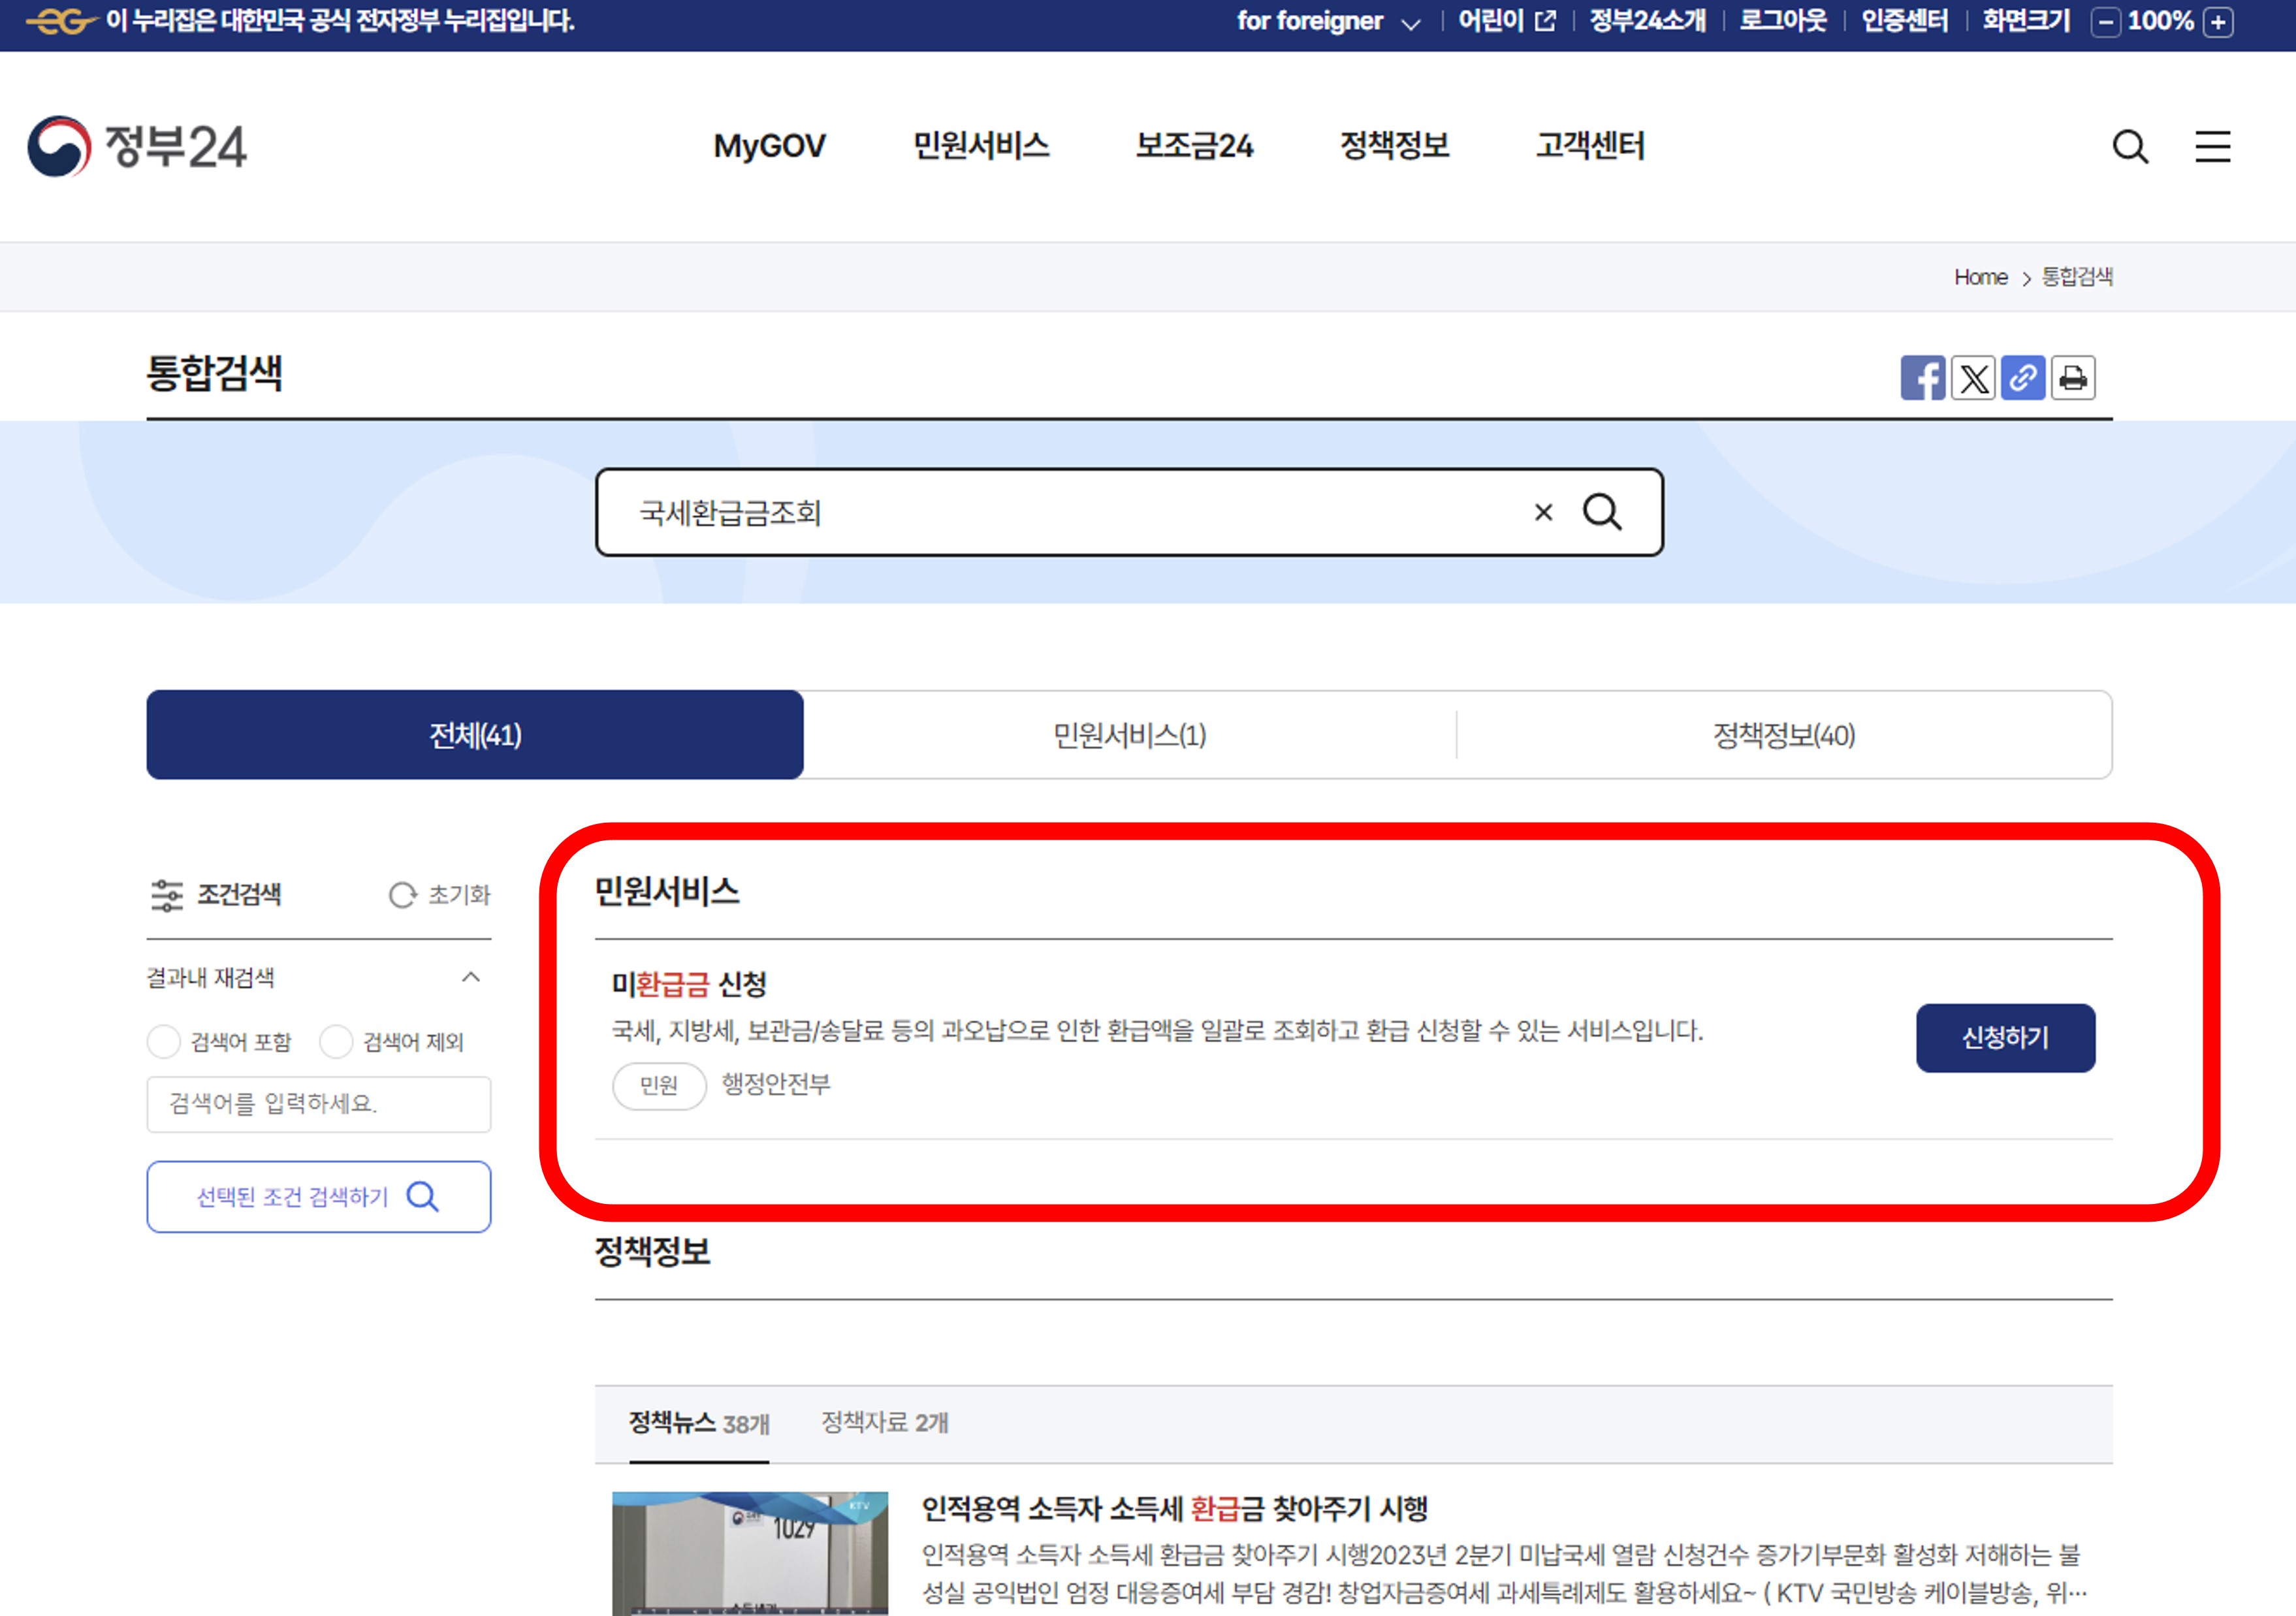
Task: Share the page on X
Action: click(1973, 378)
